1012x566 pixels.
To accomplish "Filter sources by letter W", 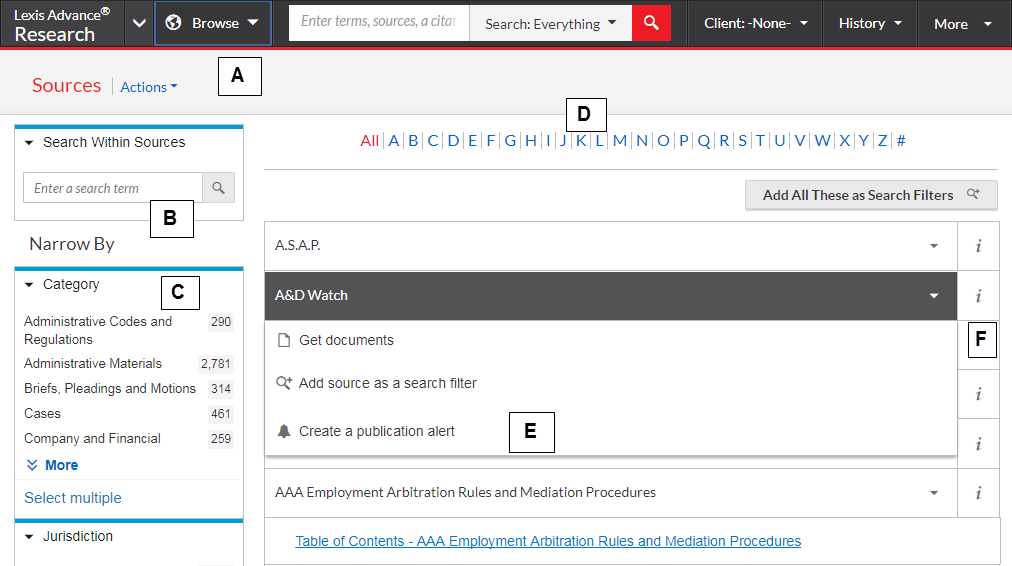I will [x=822, y=141].
